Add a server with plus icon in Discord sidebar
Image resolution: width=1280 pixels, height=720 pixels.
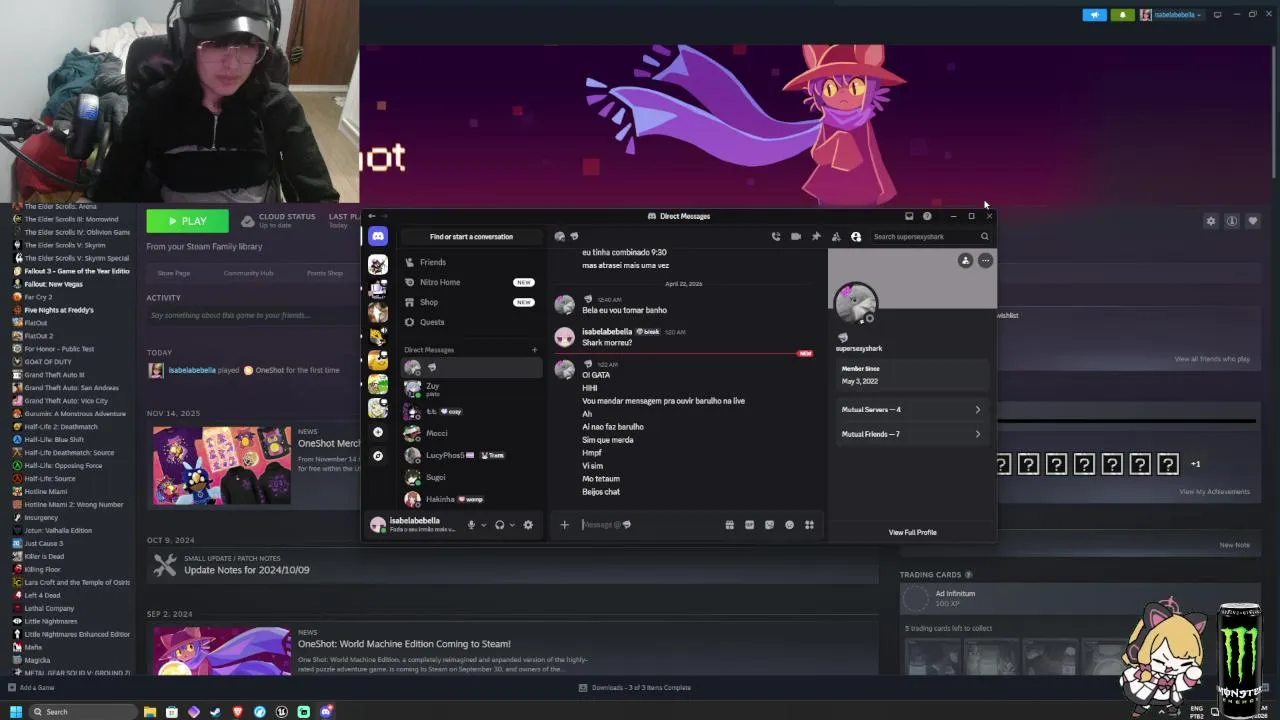[x=378, y=432]
